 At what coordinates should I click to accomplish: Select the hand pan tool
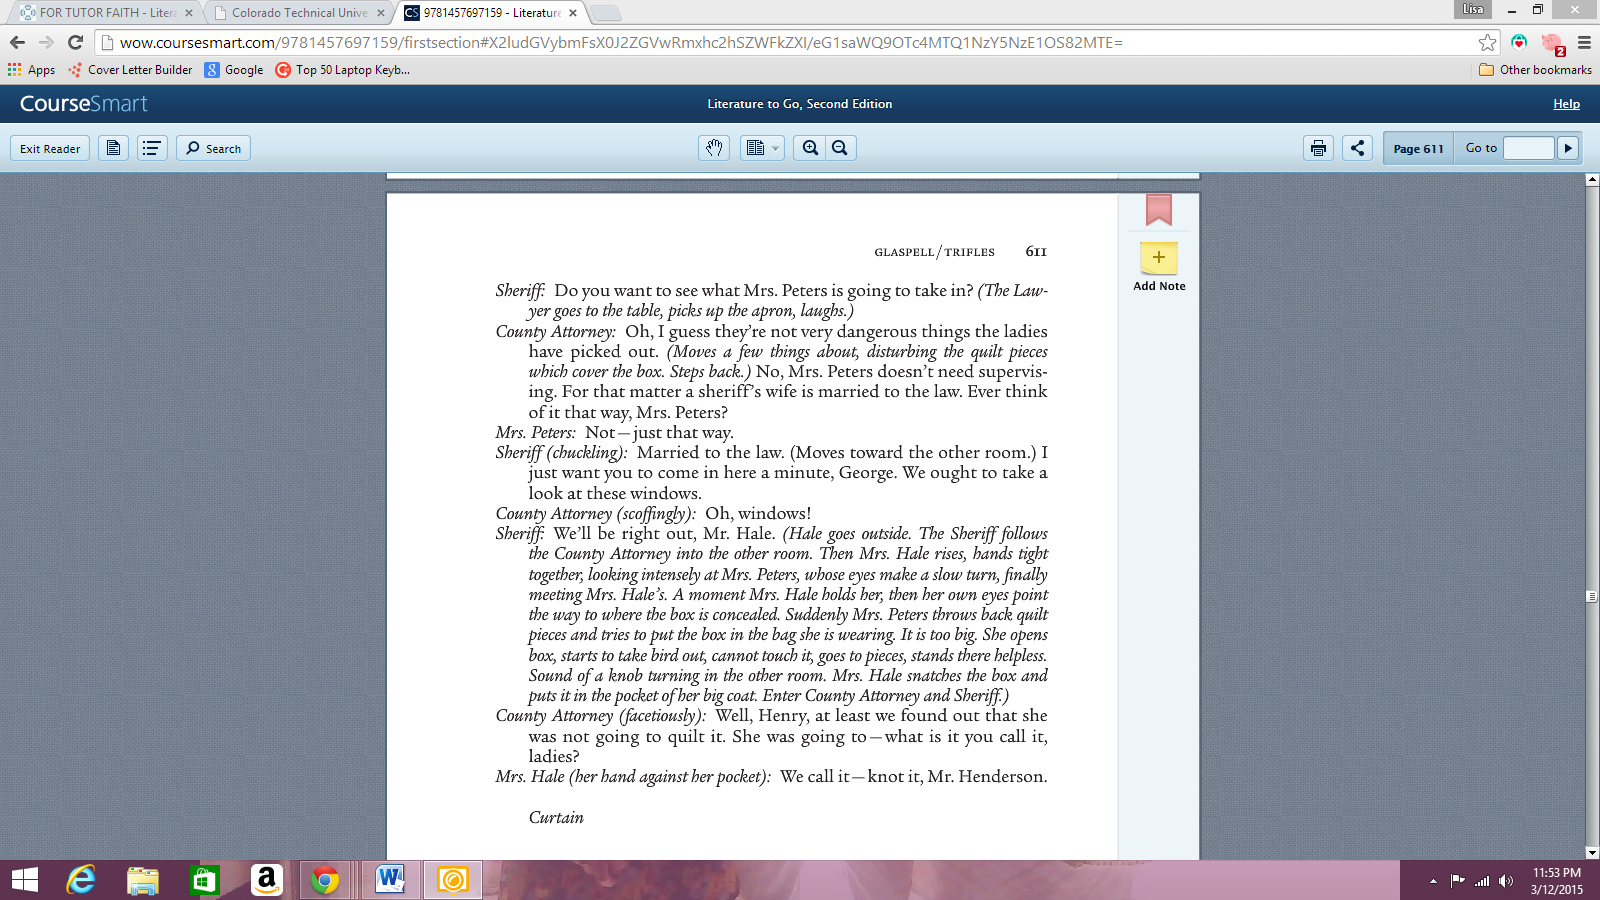tap(714, 148)
